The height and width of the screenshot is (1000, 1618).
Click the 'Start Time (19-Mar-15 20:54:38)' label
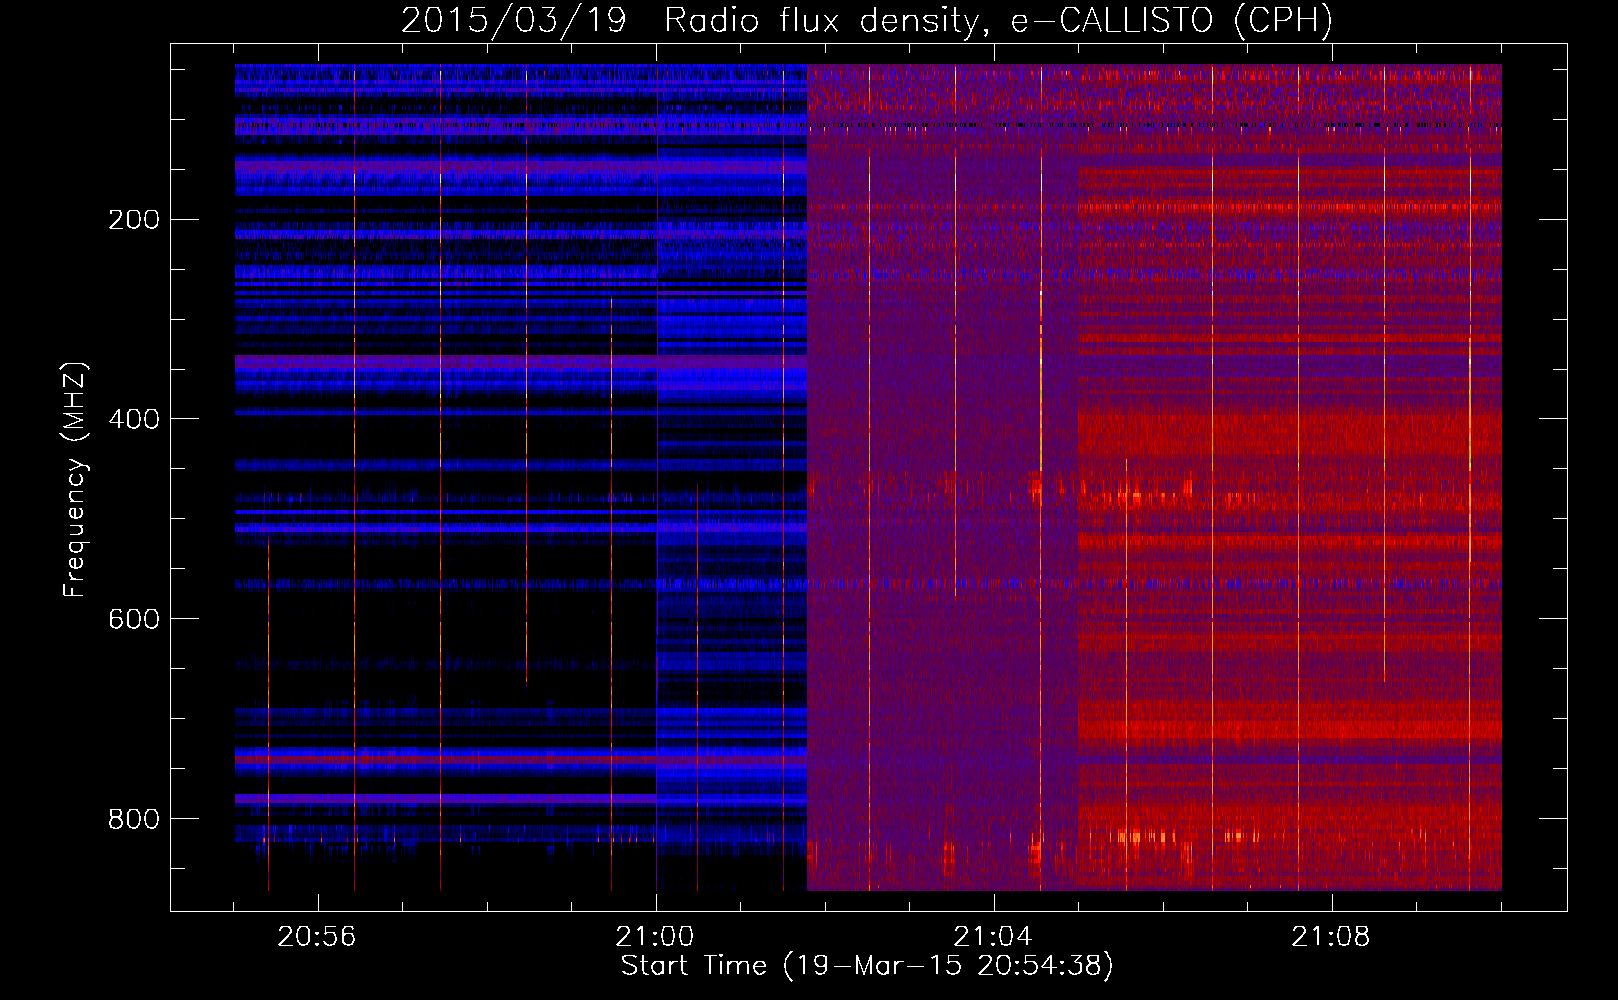point(867,966)
